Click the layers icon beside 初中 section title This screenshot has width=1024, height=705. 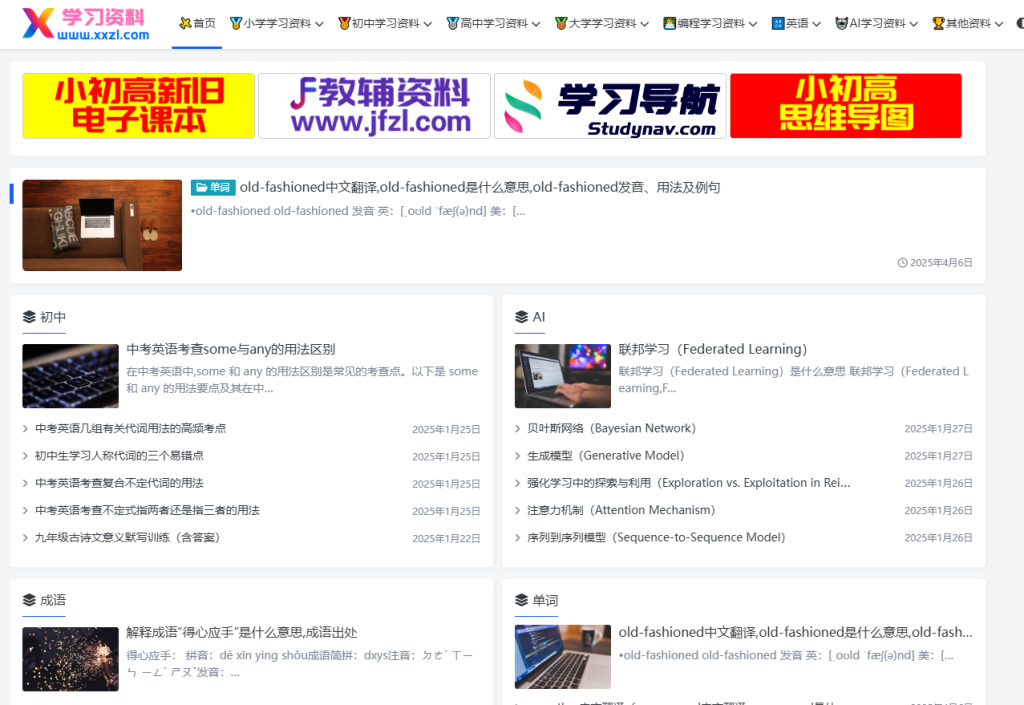pos(29,317)
